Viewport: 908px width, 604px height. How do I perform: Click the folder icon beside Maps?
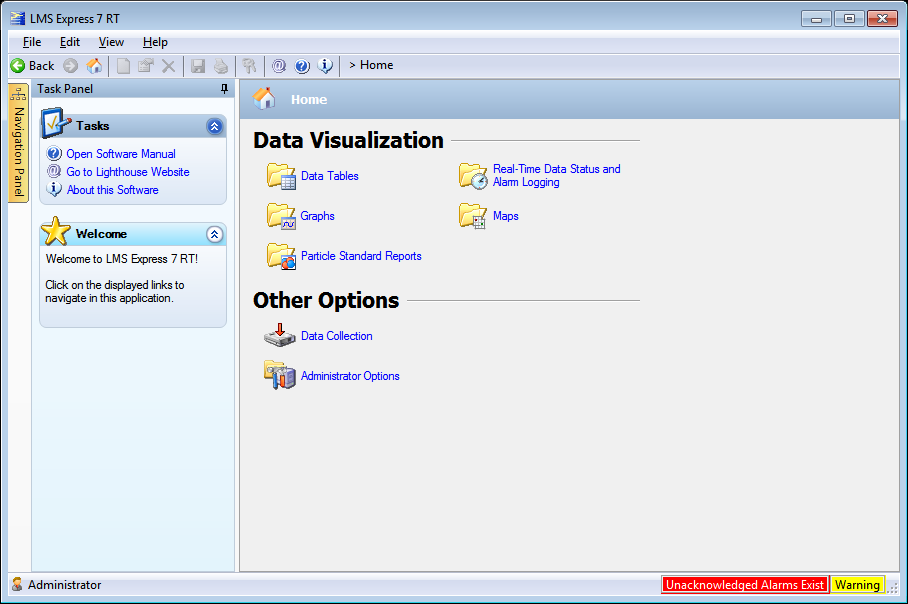473,216
